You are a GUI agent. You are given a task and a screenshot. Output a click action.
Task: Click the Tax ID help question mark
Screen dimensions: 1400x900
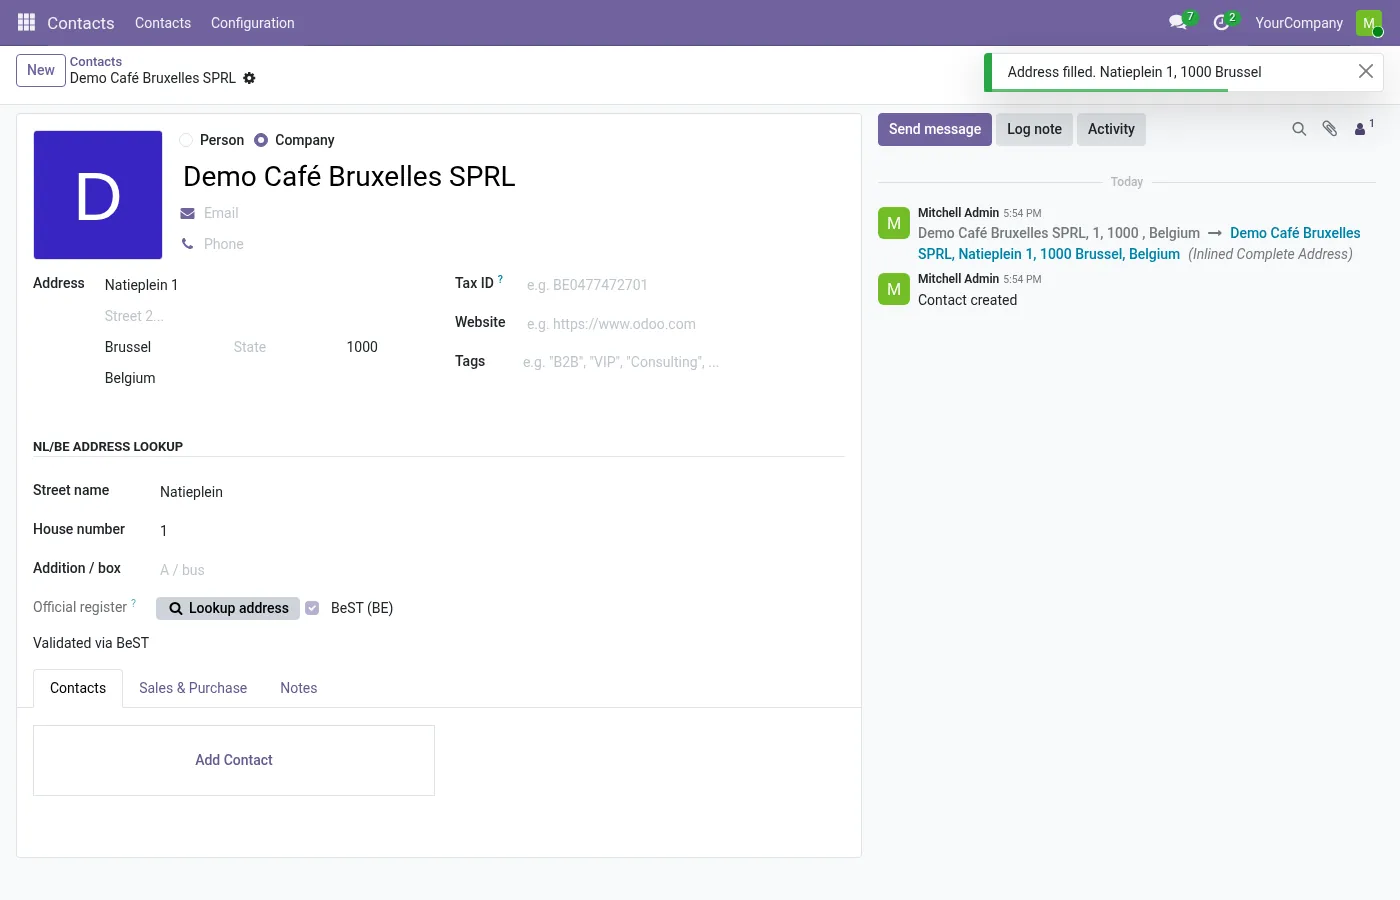point(500,280)
